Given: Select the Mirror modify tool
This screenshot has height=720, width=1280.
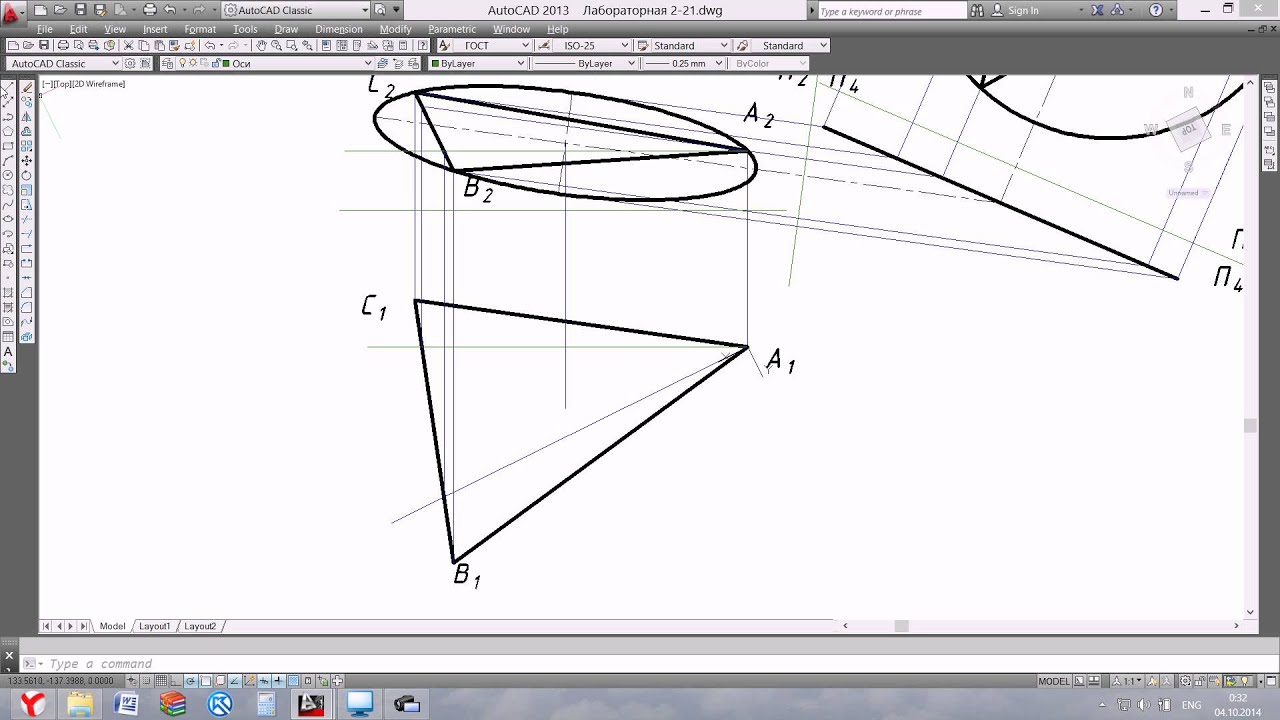Looking at the screenshot, I should click(x=27, y=117).
